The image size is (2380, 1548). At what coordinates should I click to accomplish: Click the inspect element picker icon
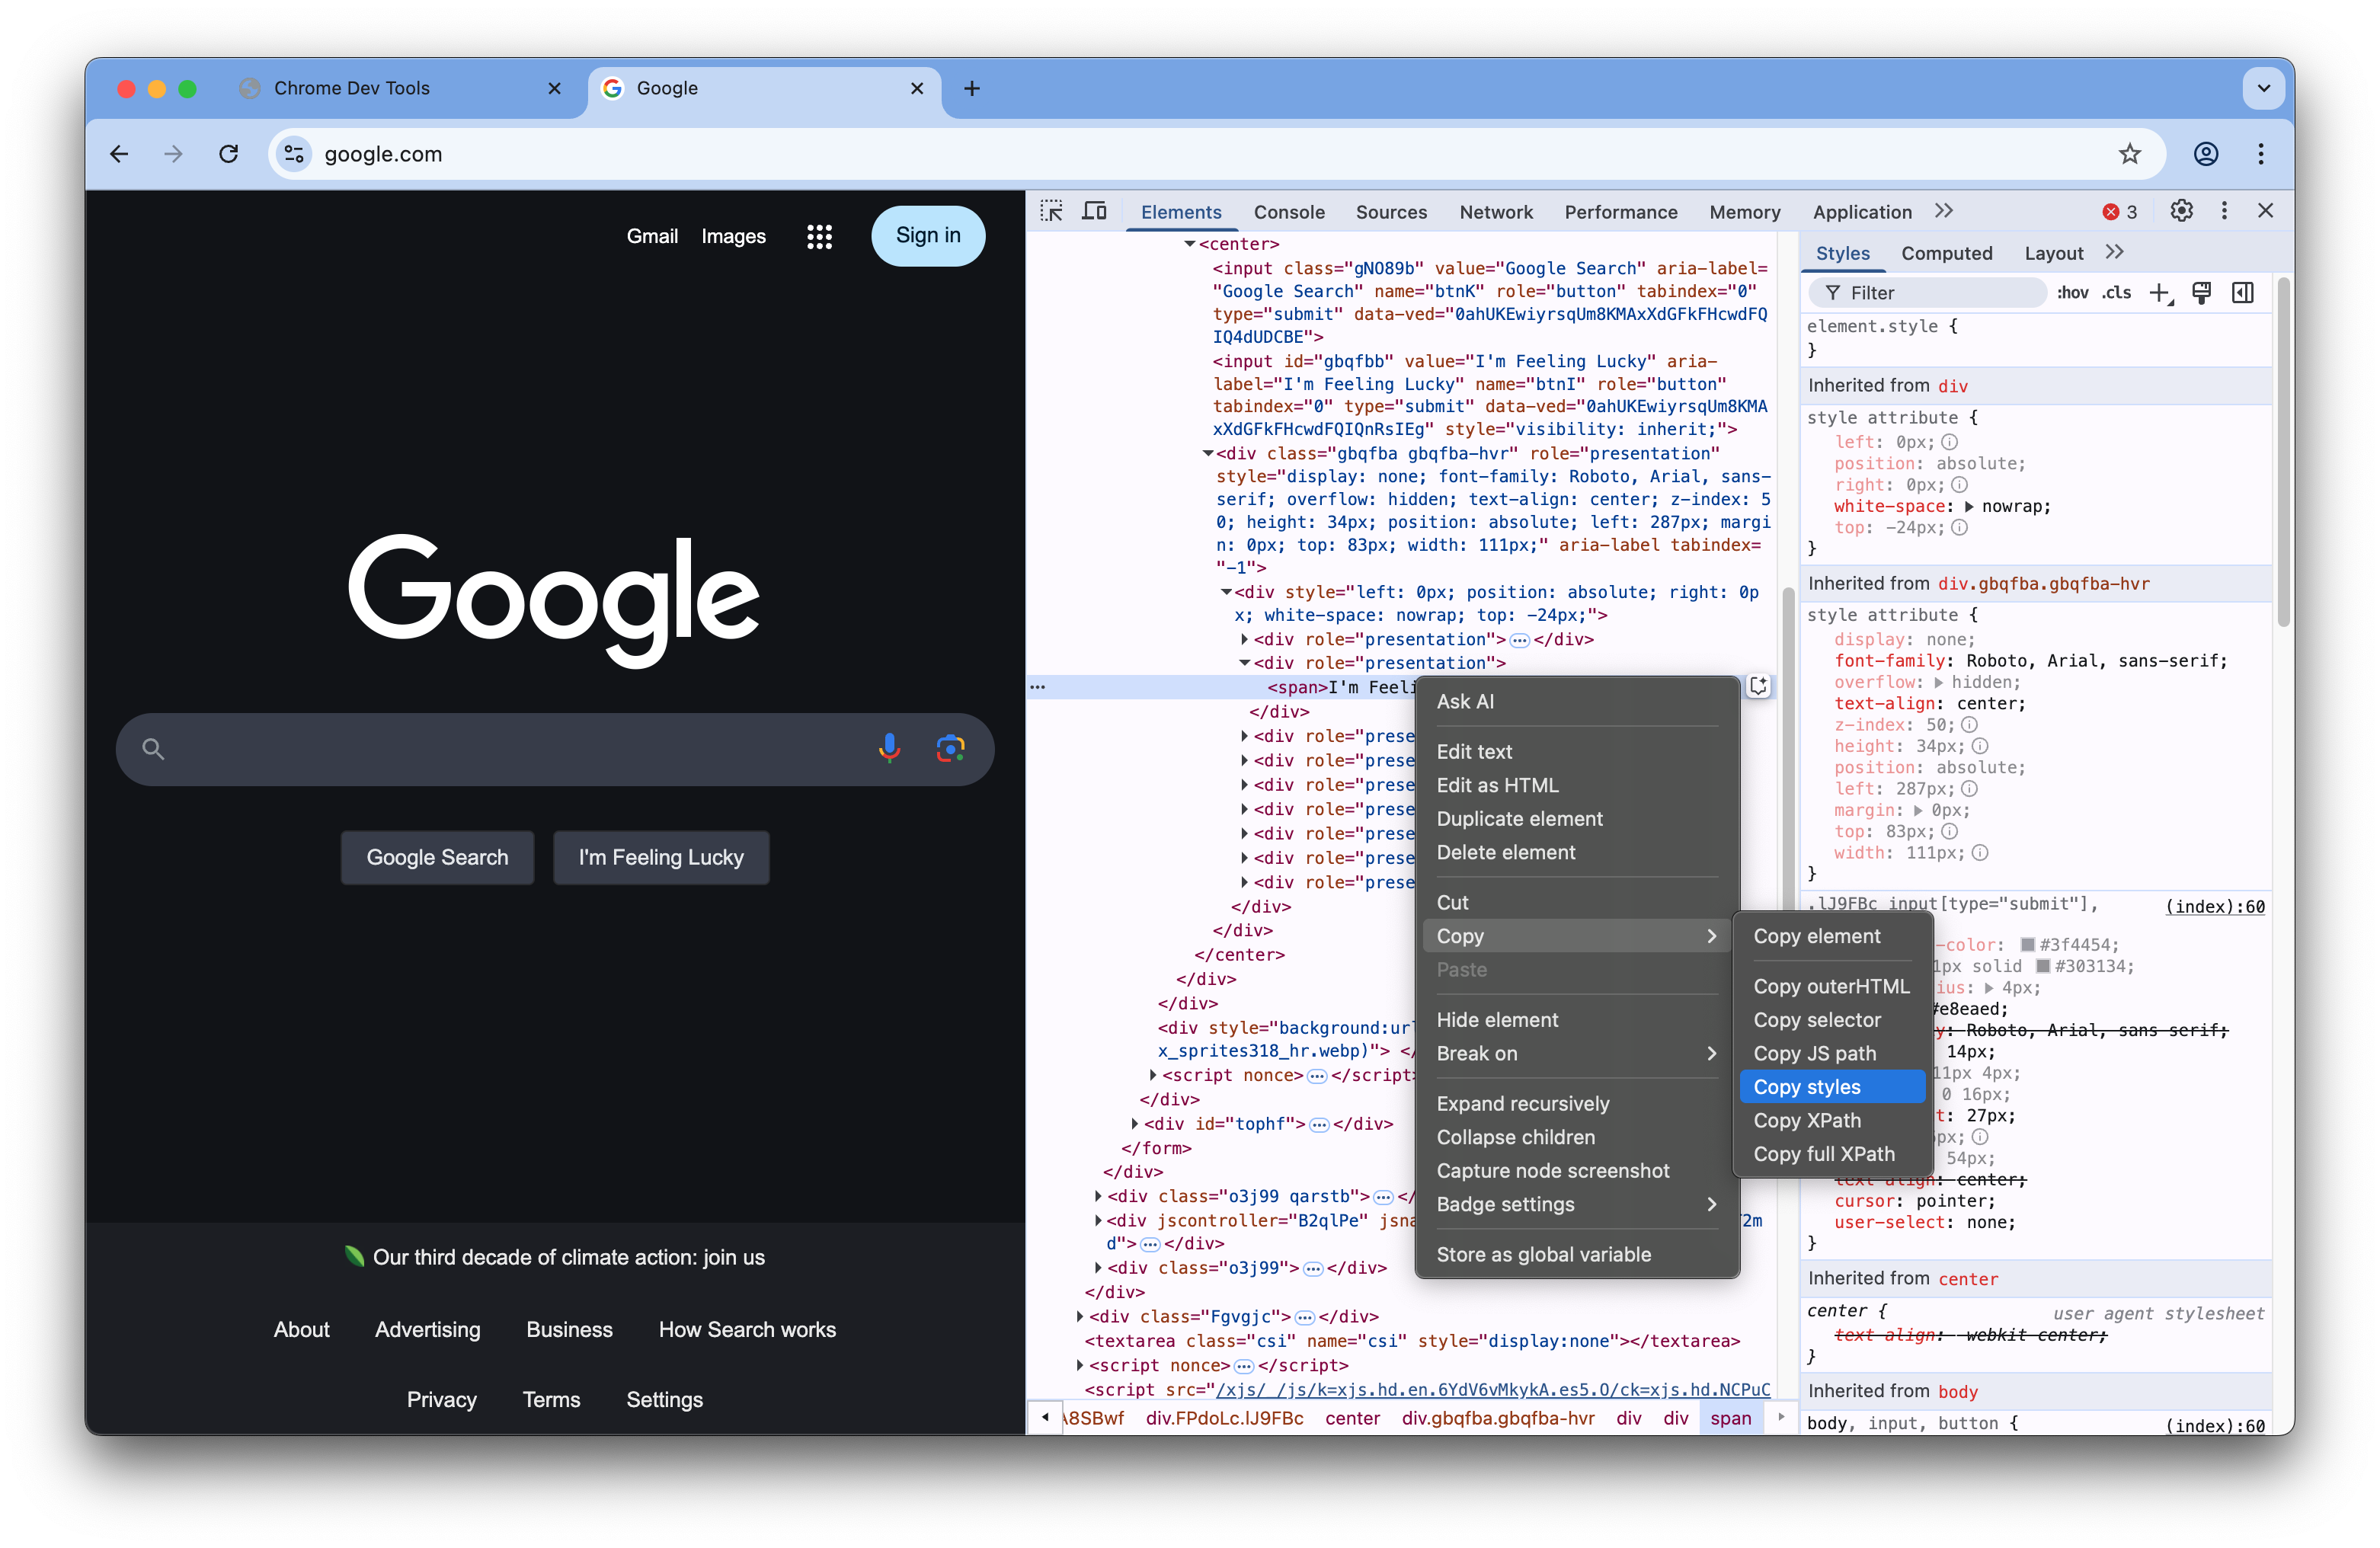click(x=1051, y=211)
